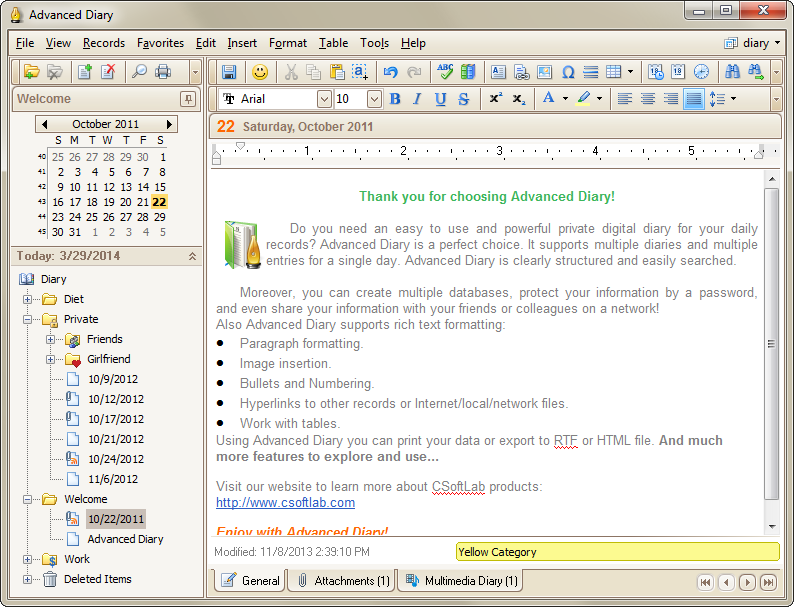Click the new record icon with plus

click(85, 72)
